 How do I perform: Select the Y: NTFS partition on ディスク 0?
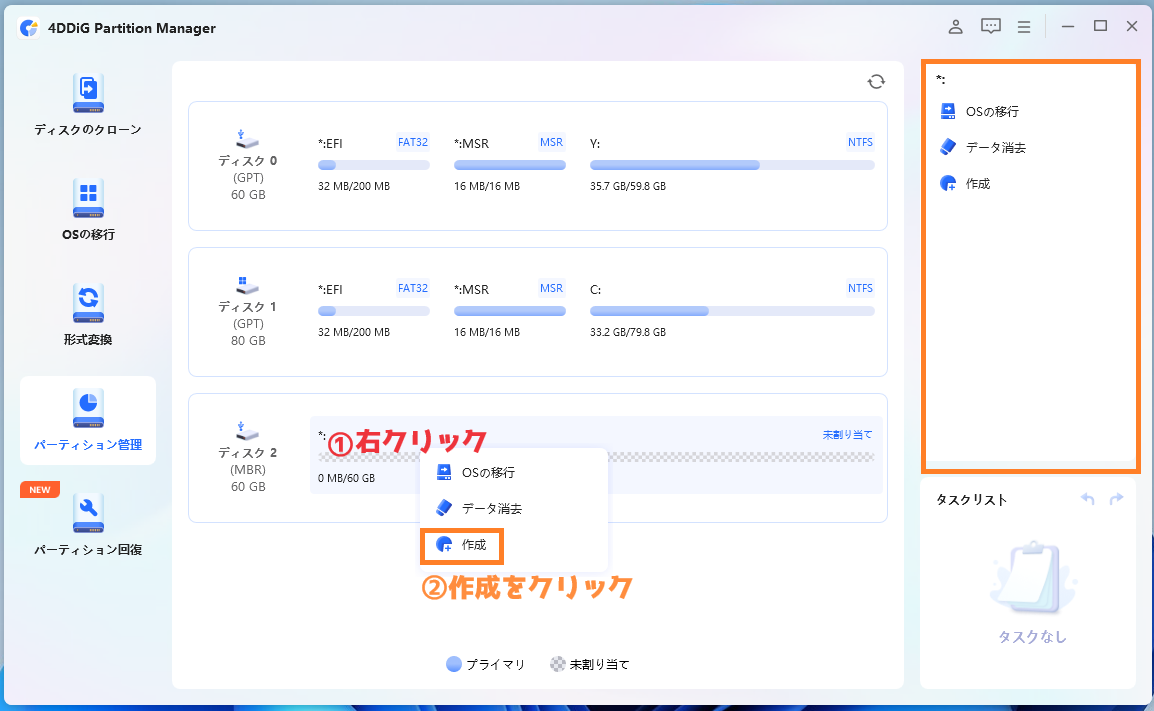(x=732, y=164)
